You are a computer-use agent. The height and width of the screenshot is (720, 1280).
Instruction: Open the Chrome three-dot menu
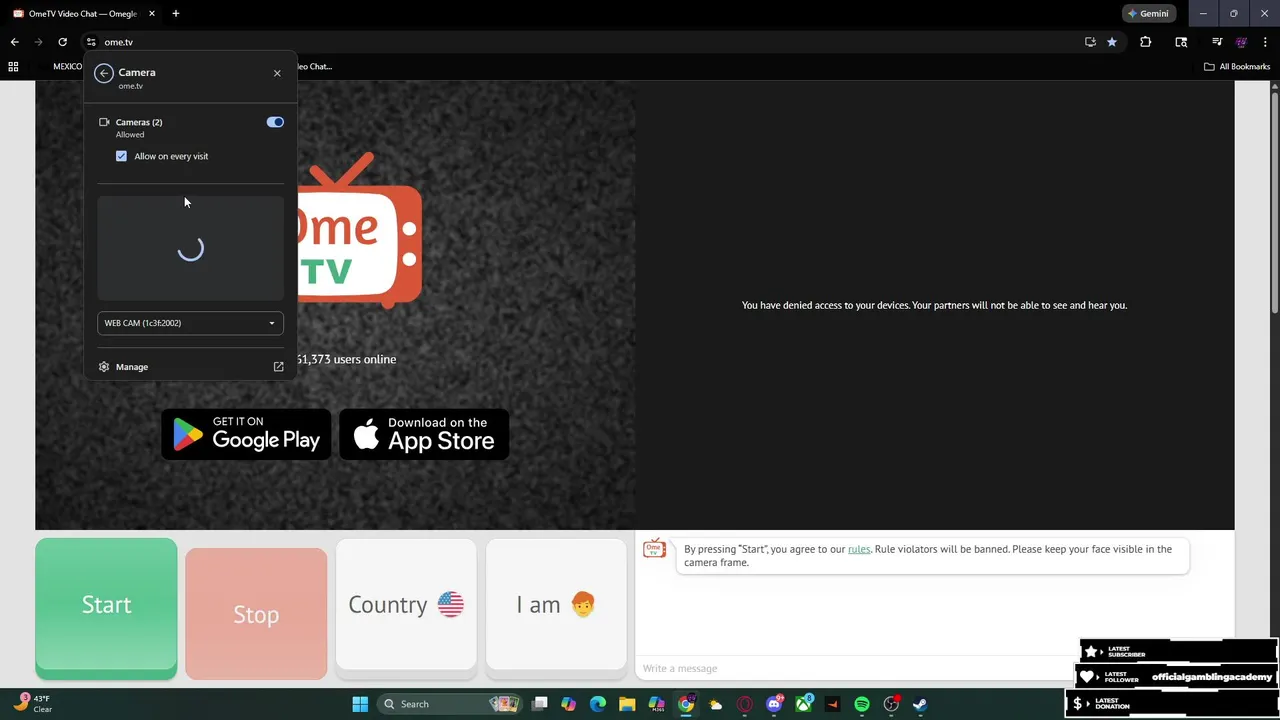point(1264,42)
